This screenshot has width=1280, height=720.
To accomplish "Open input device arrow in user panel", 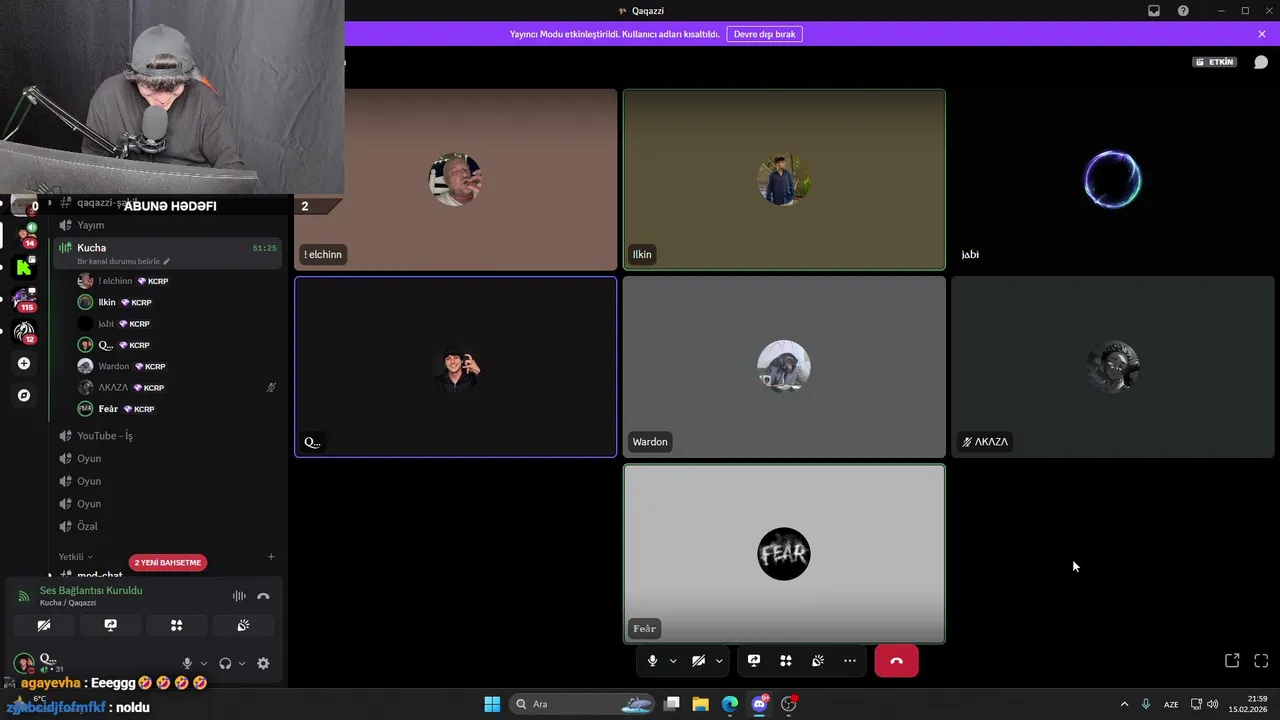I will (x=204, y=663).
